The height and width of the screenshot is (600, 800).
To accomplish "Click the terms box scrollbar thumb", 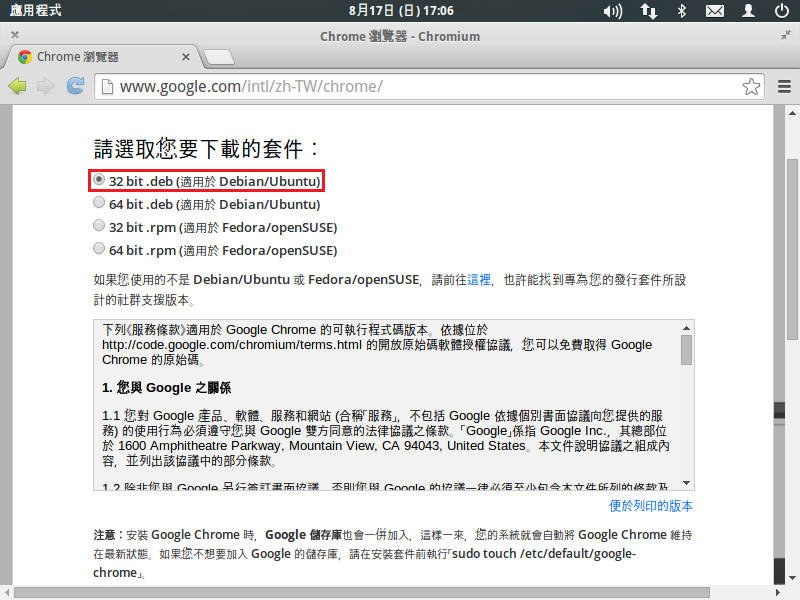I will tap(686, 350).
